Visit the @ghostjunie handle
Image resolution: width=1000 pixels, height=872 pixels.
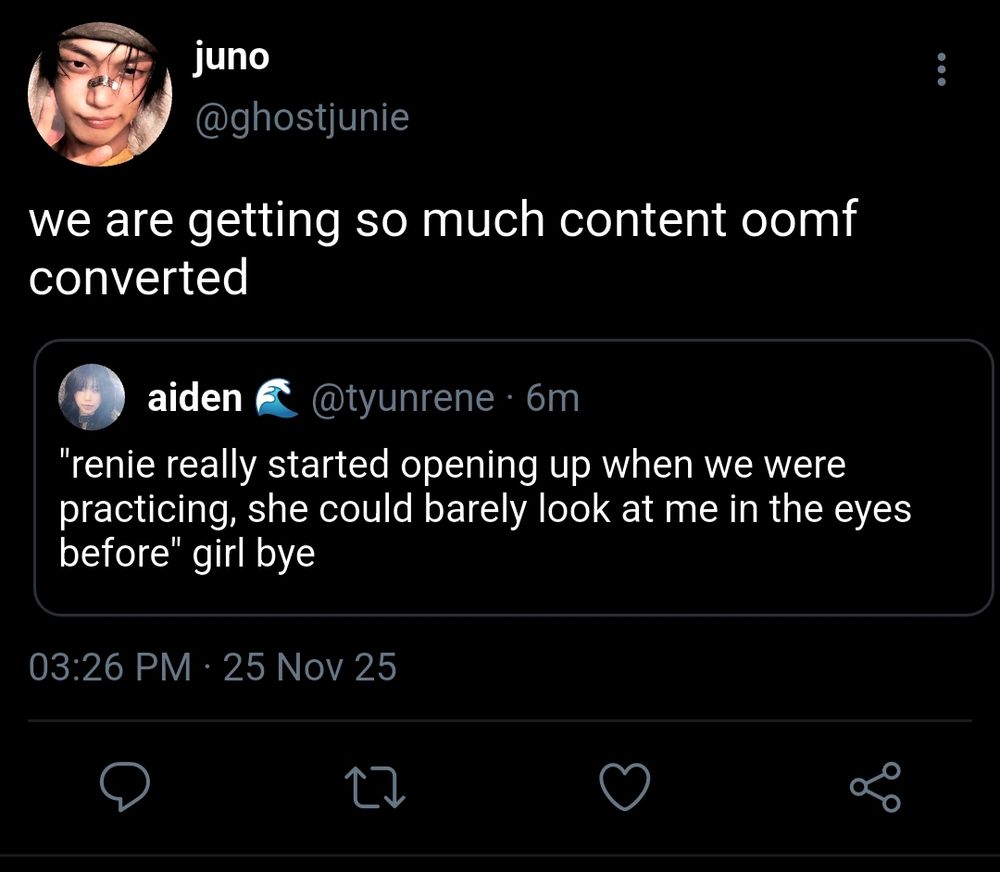coord(301,118)
